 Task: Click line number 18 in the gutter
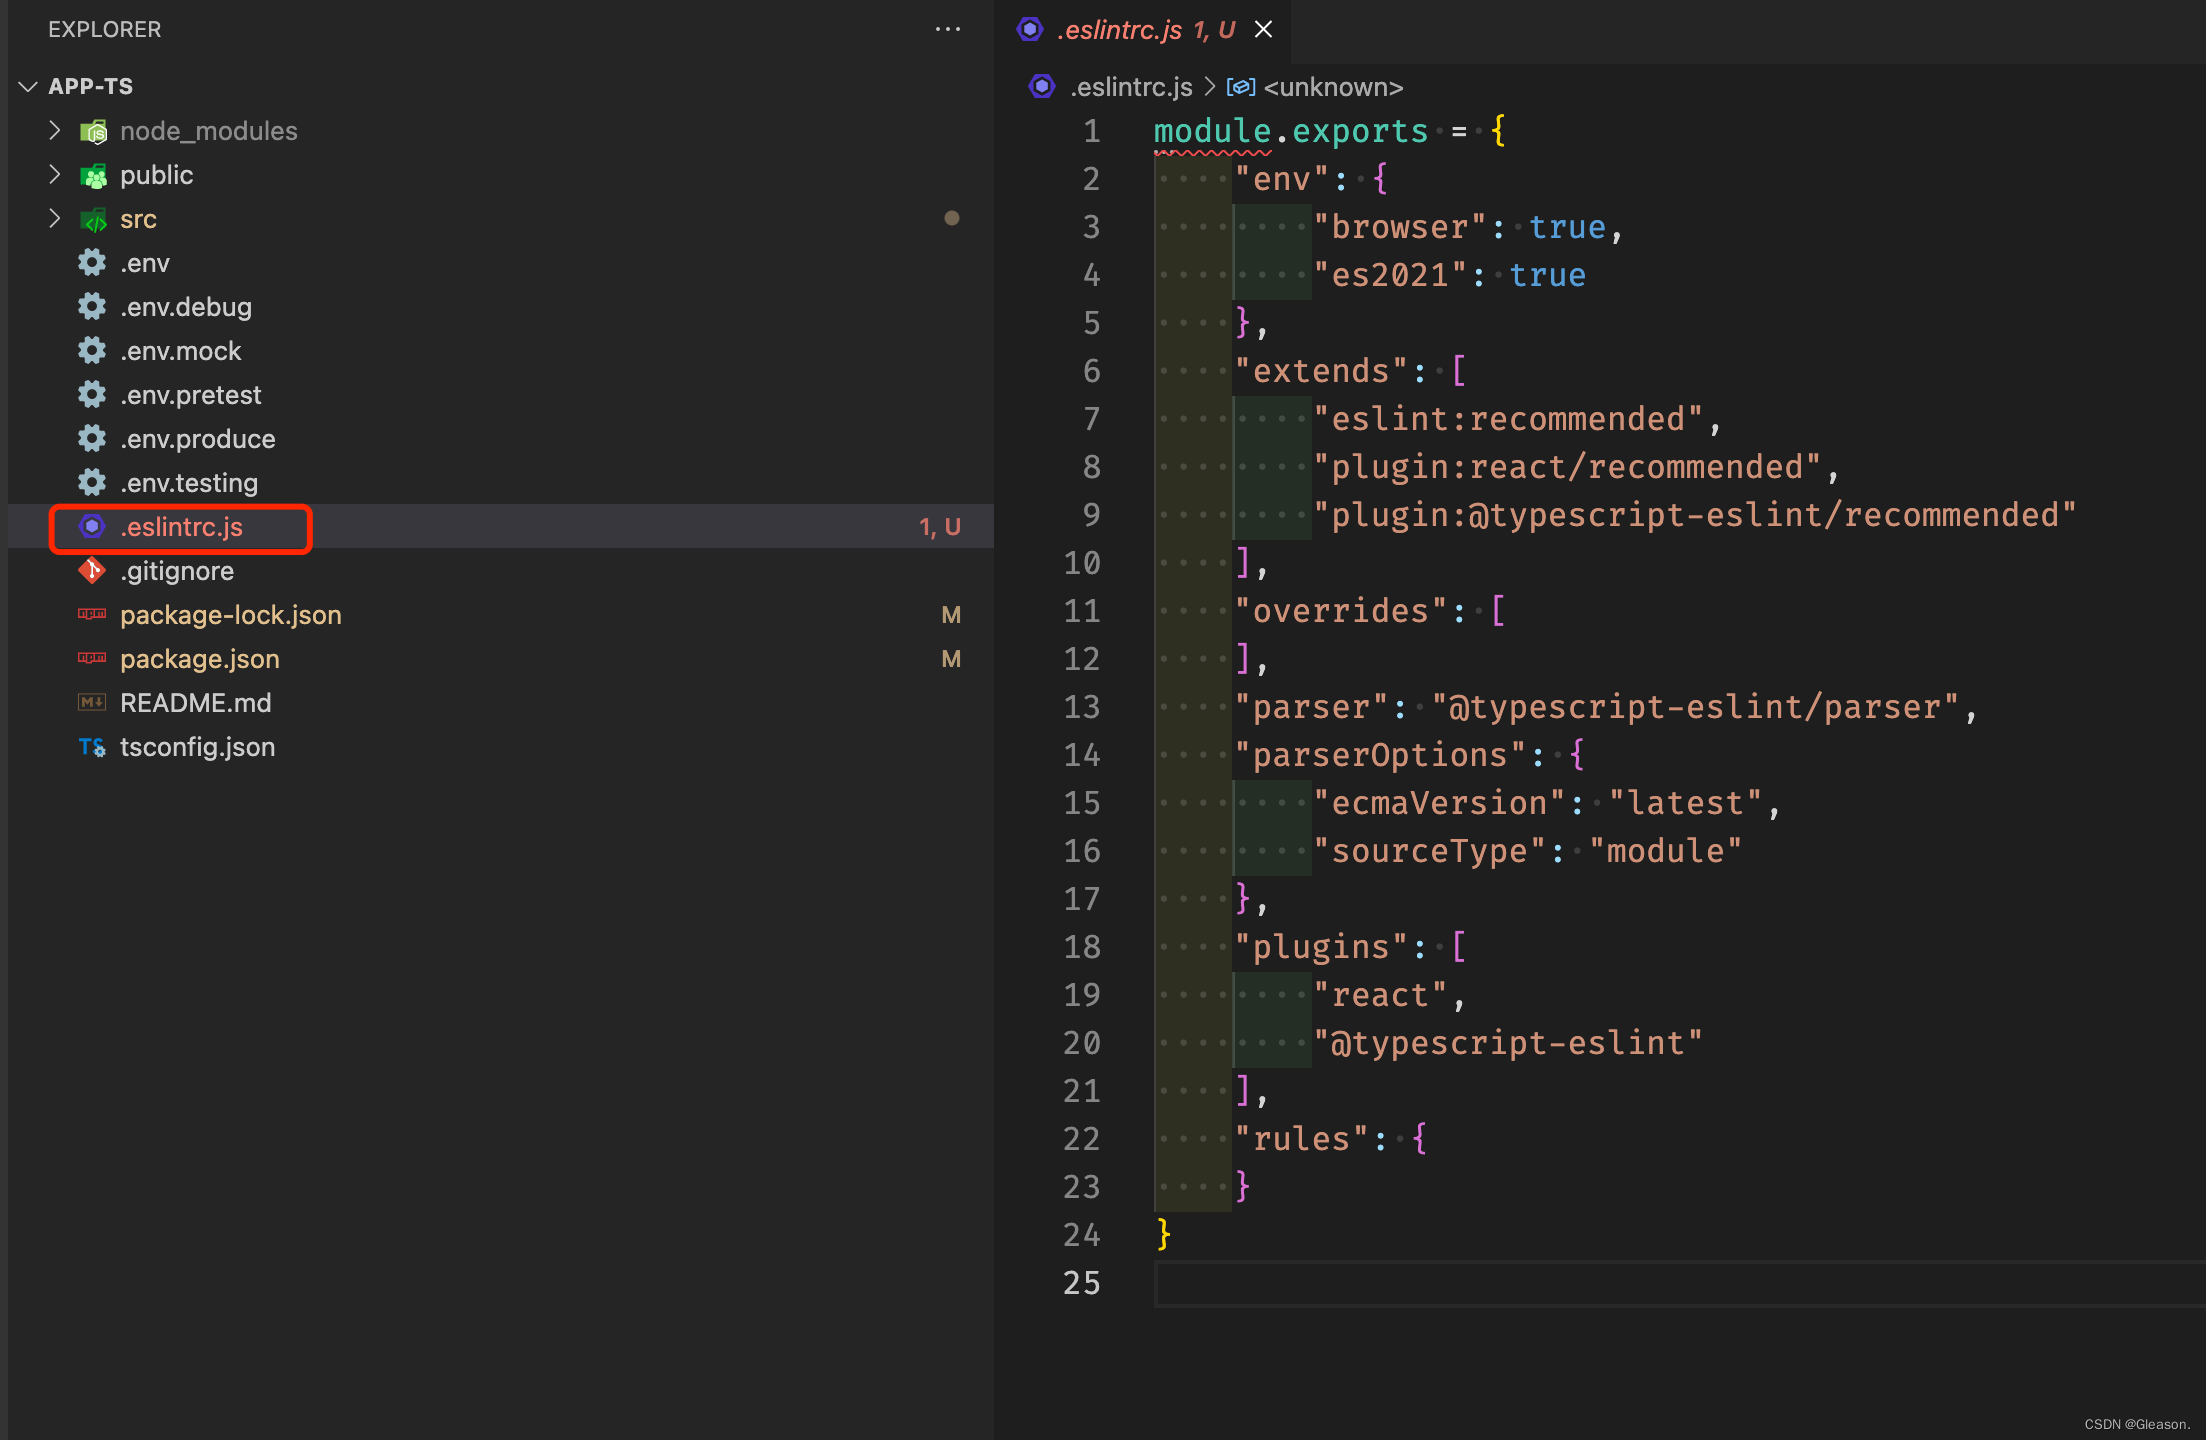click(x=1082, y=947)
